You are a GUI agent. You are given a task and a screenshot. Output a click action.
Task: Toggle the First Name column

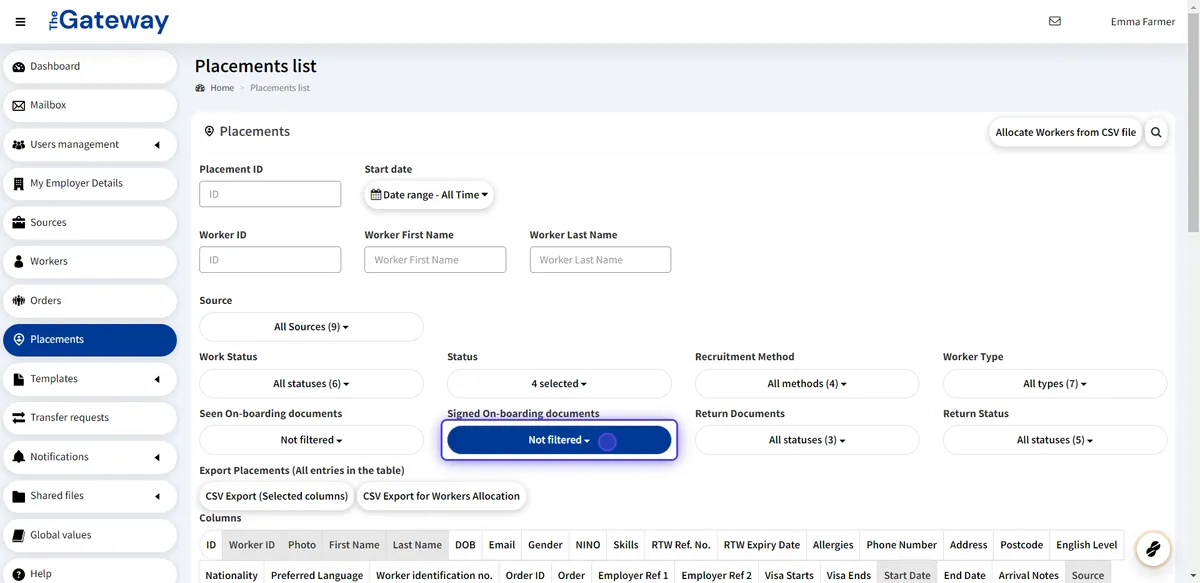coord(354,545)
